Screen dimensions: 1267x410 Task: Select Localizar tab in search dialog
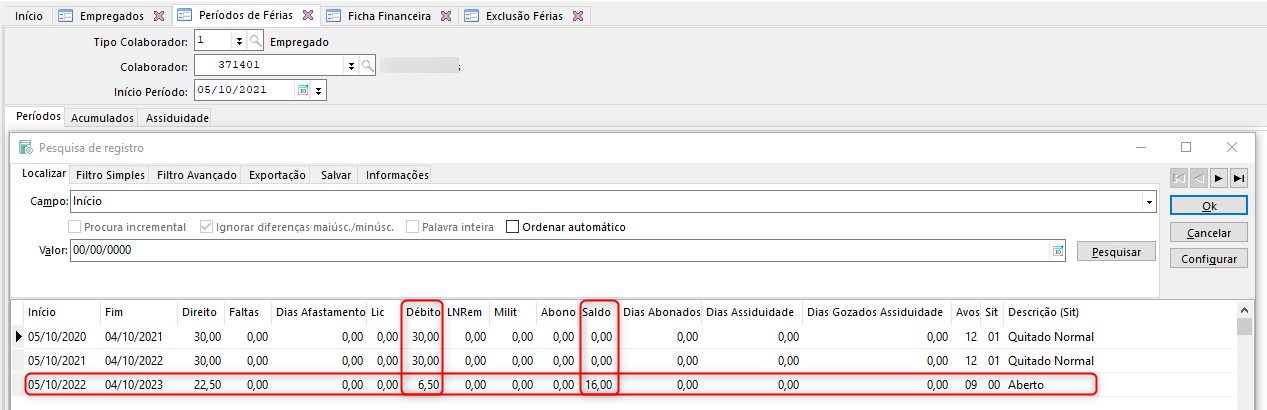point(44,174)
